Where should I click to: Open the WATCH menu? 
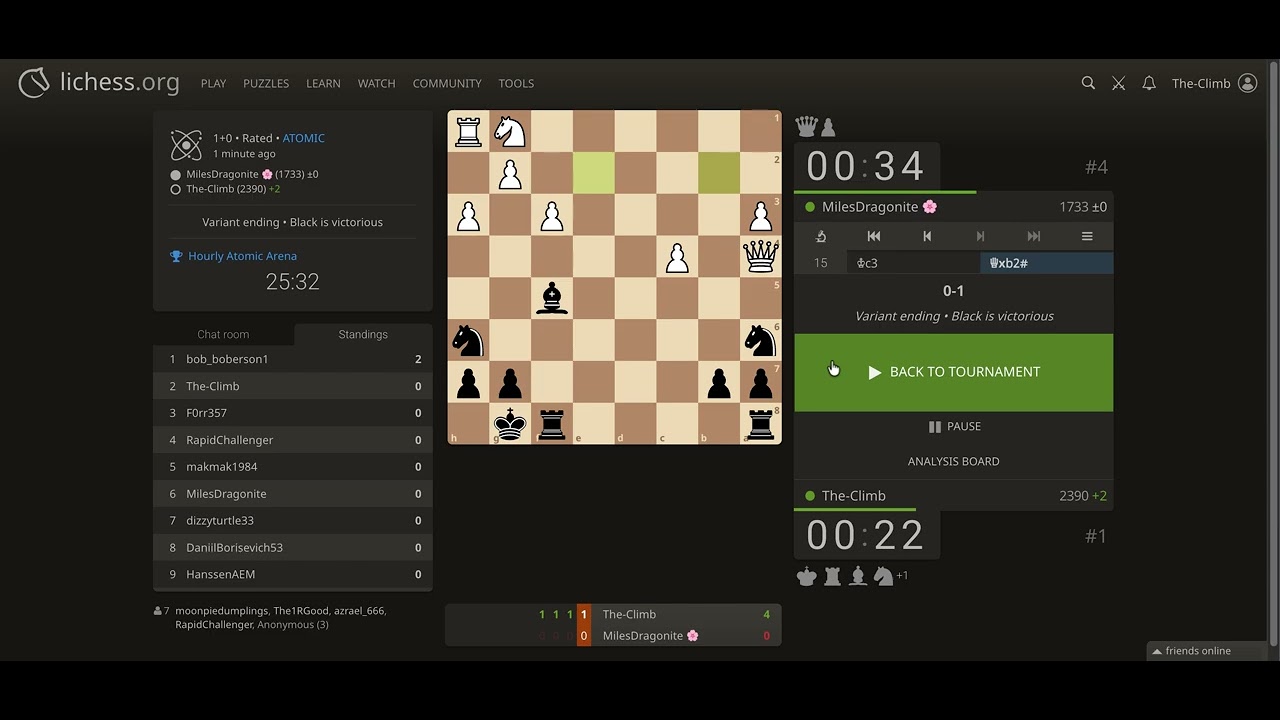pyautogui.click(x=376, y=83)
